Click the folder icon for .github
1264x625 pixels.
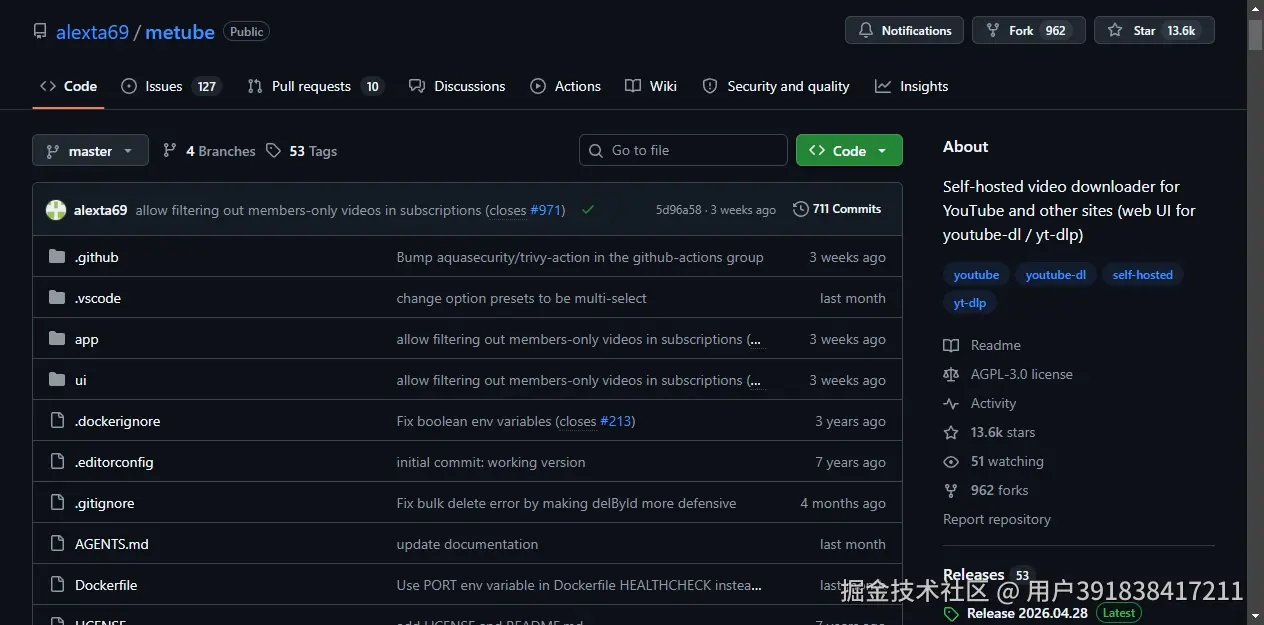pyautogui.click(x=57, y=257)
